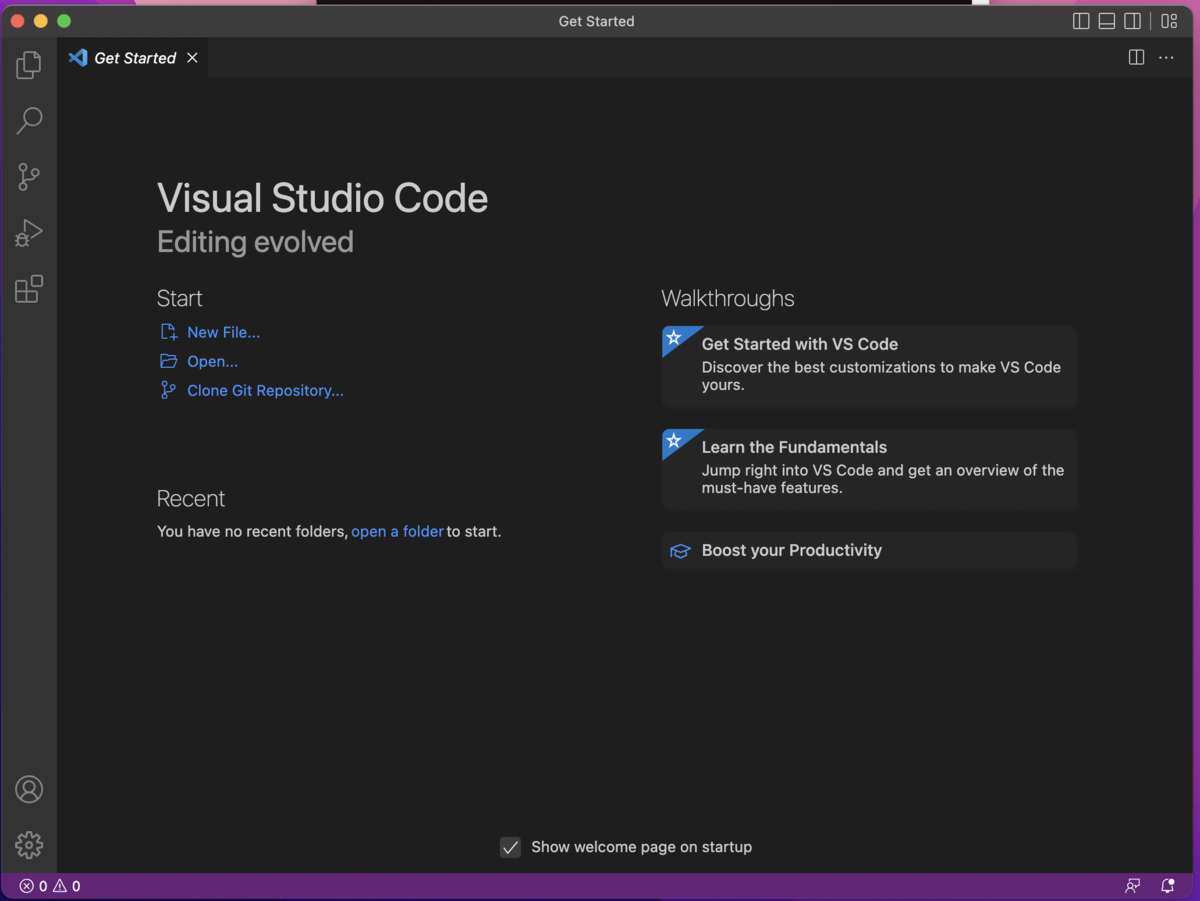Open the Boost your Productivity walkthrough

[869, 550]
